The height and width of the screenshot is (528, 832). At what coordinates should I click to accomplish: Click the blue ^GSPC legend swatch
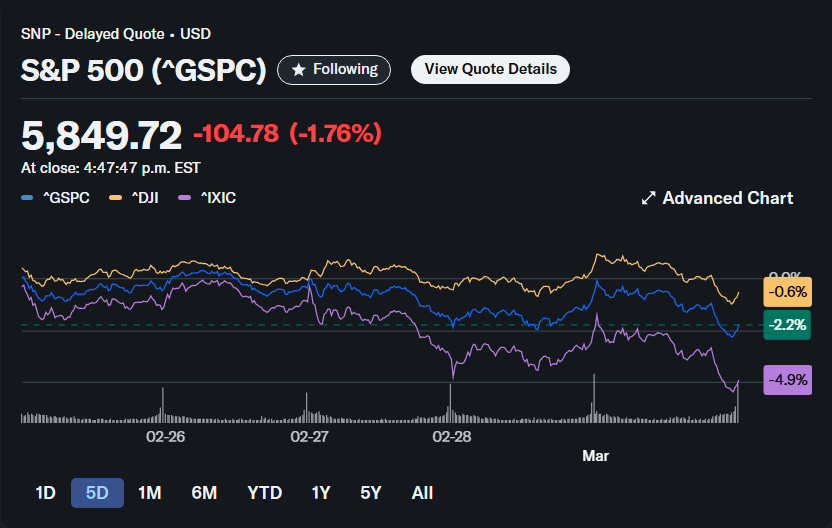coord(27,198)
